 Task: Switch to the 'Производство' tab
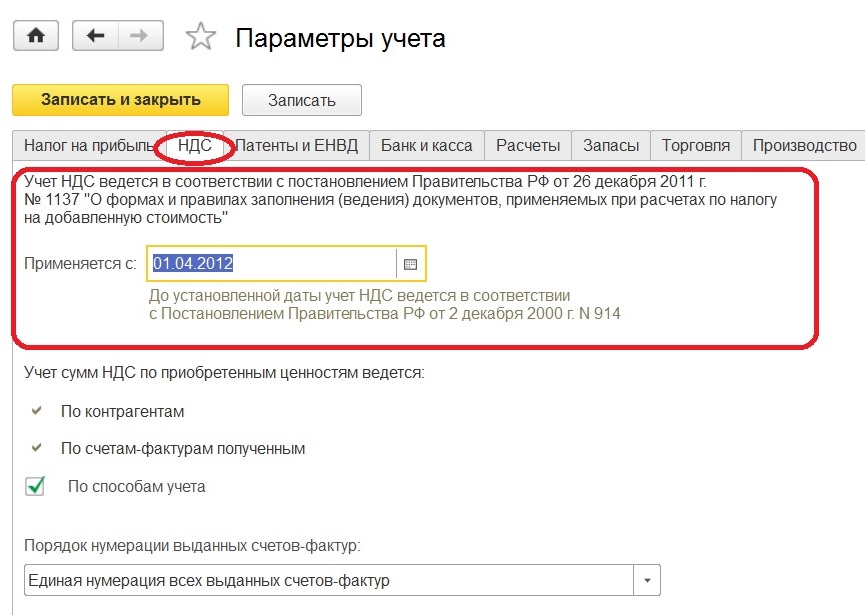click(x=804, y=146)
